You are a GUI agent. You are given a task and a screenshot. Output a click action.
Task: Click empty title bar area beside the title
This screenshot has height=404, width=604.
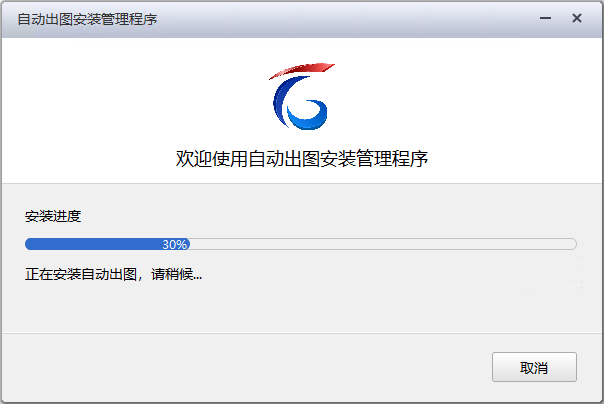[x=347, y=19]
